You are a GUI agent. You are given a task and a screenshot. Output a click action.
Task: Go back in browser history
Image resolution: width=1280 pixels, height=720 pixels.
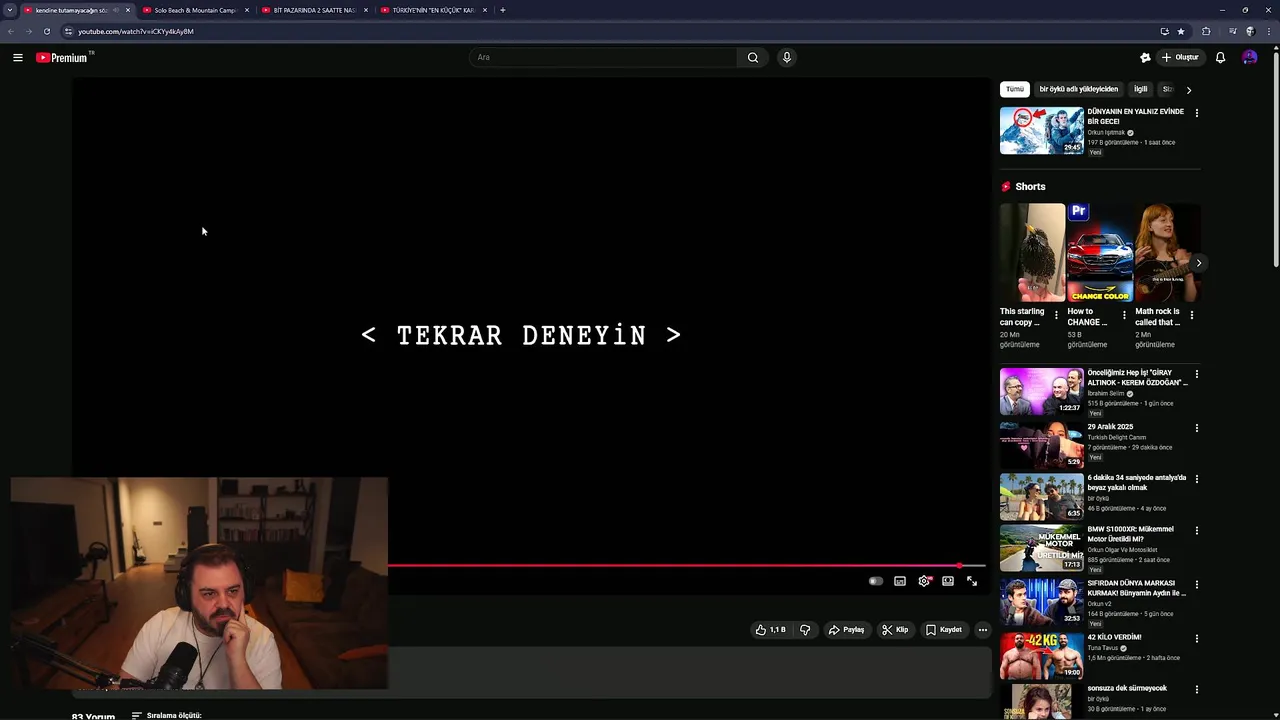[x=11, y=31]
